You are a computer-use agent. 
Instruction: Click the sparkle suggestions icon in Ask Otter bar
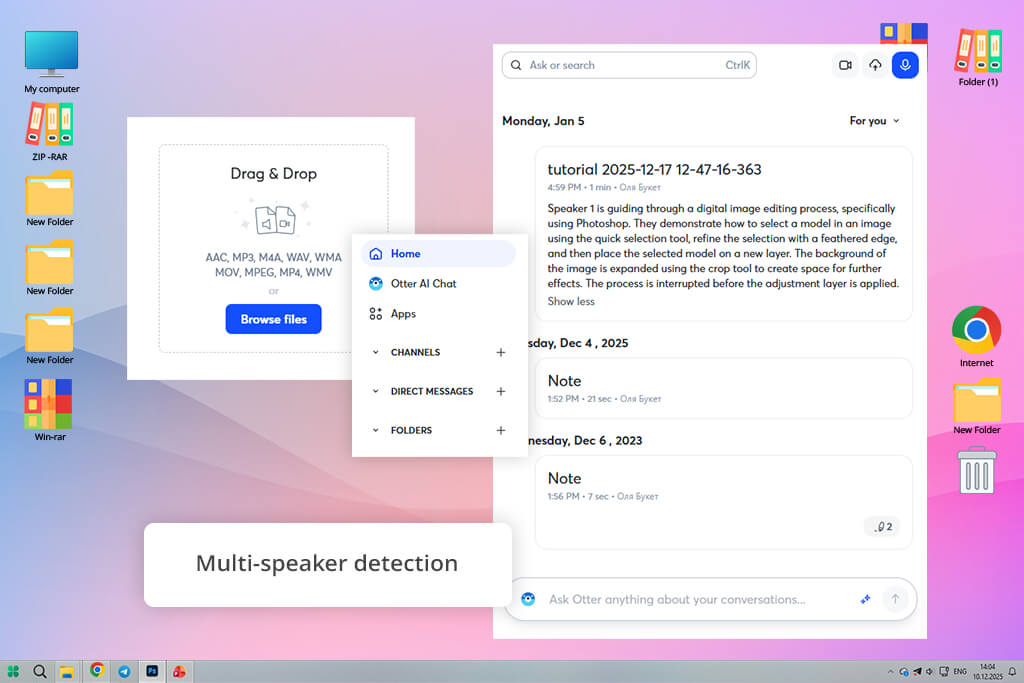865,599
